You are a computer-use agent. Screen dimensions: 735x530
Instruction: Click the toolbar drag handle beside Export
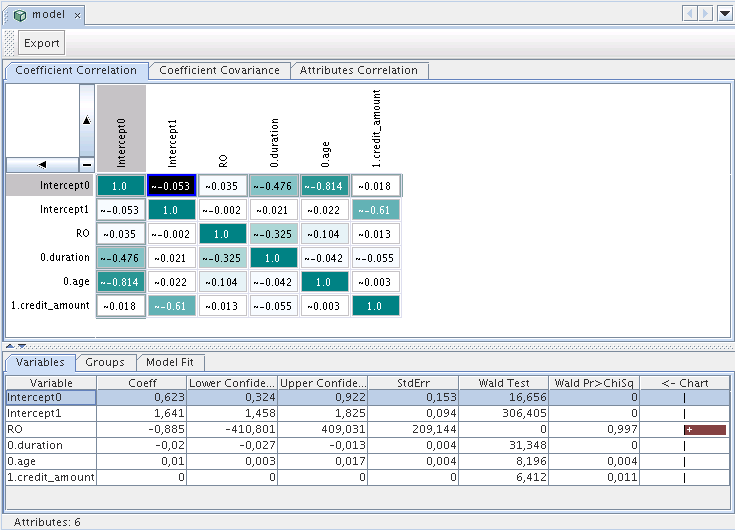pos(9,43)
